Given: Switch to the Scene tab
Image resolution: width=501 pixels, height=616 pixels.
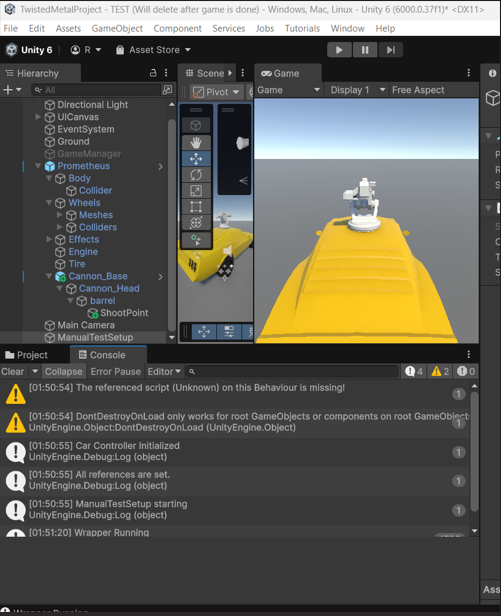Looking at the screenshot, I should [206, 73].
